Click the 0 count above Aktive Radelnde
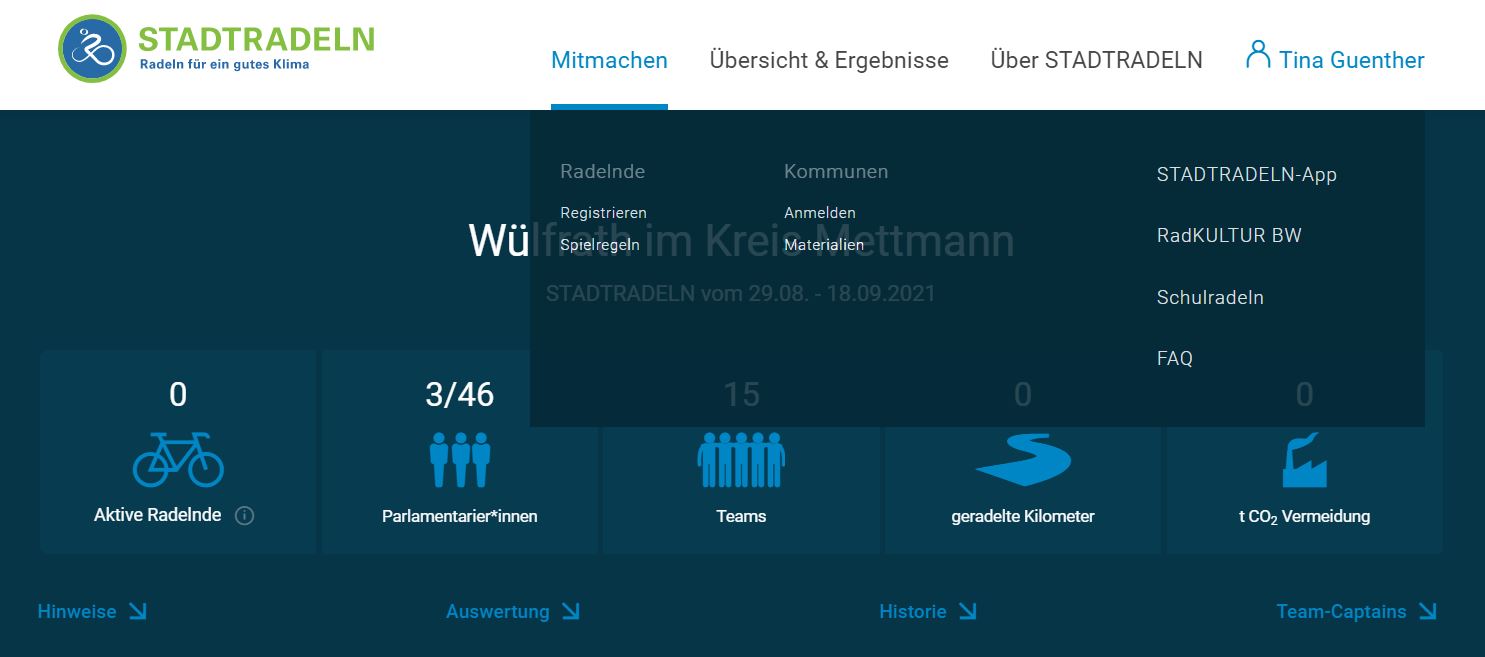This screenshot has width=1485, height=657. pos(178,394)
